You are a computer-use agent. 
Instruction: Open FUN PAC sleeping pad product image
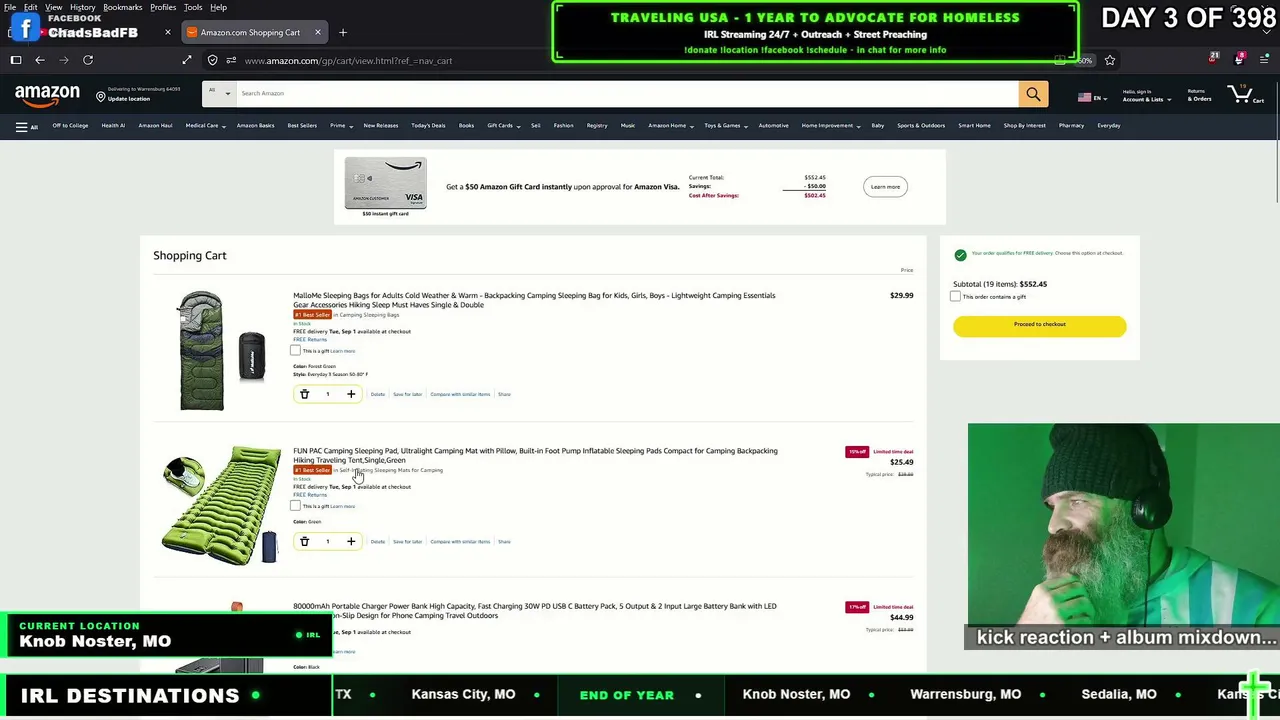pos(221,506)
